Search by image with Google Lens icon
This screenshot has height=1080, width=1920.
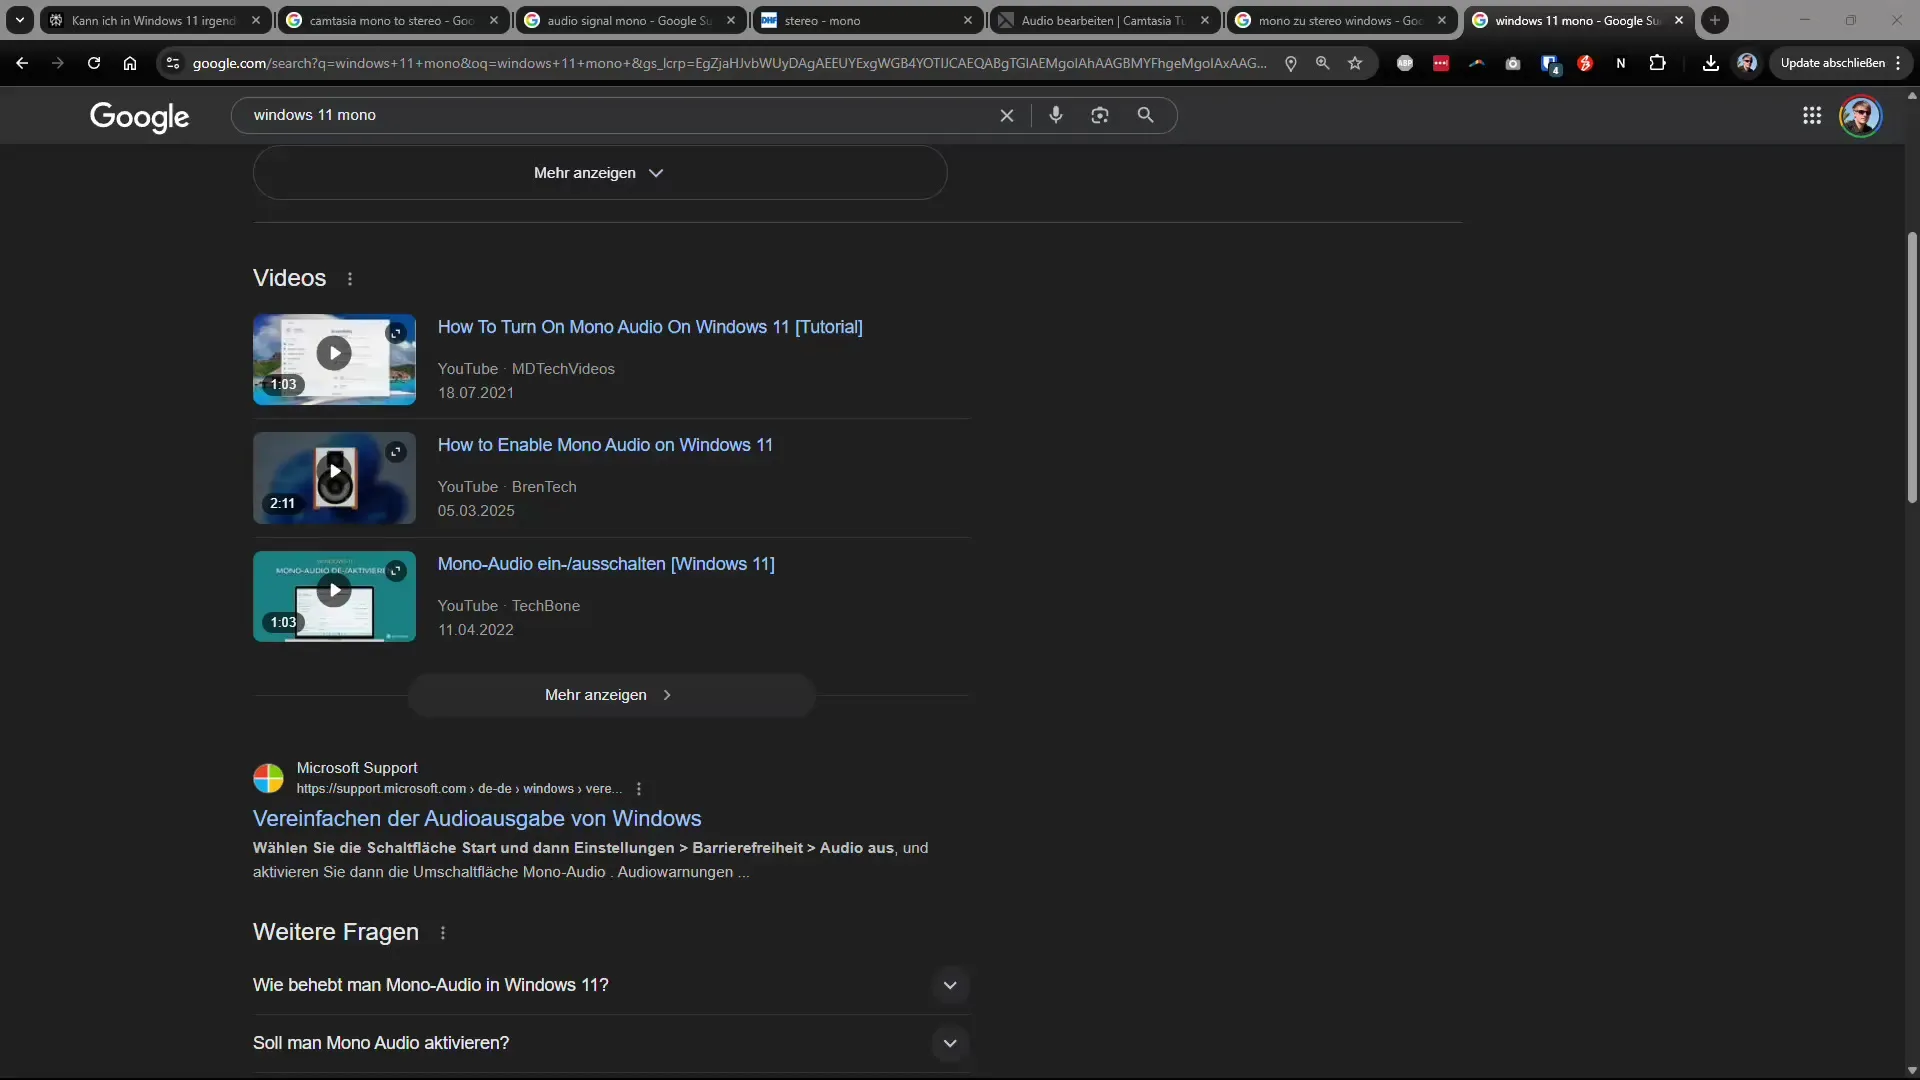pos(1100,115)
